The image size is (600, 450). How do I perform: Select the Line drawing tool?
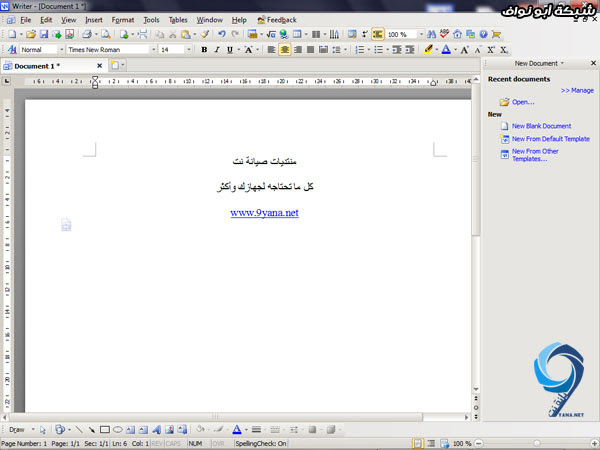tap(79, 430)
